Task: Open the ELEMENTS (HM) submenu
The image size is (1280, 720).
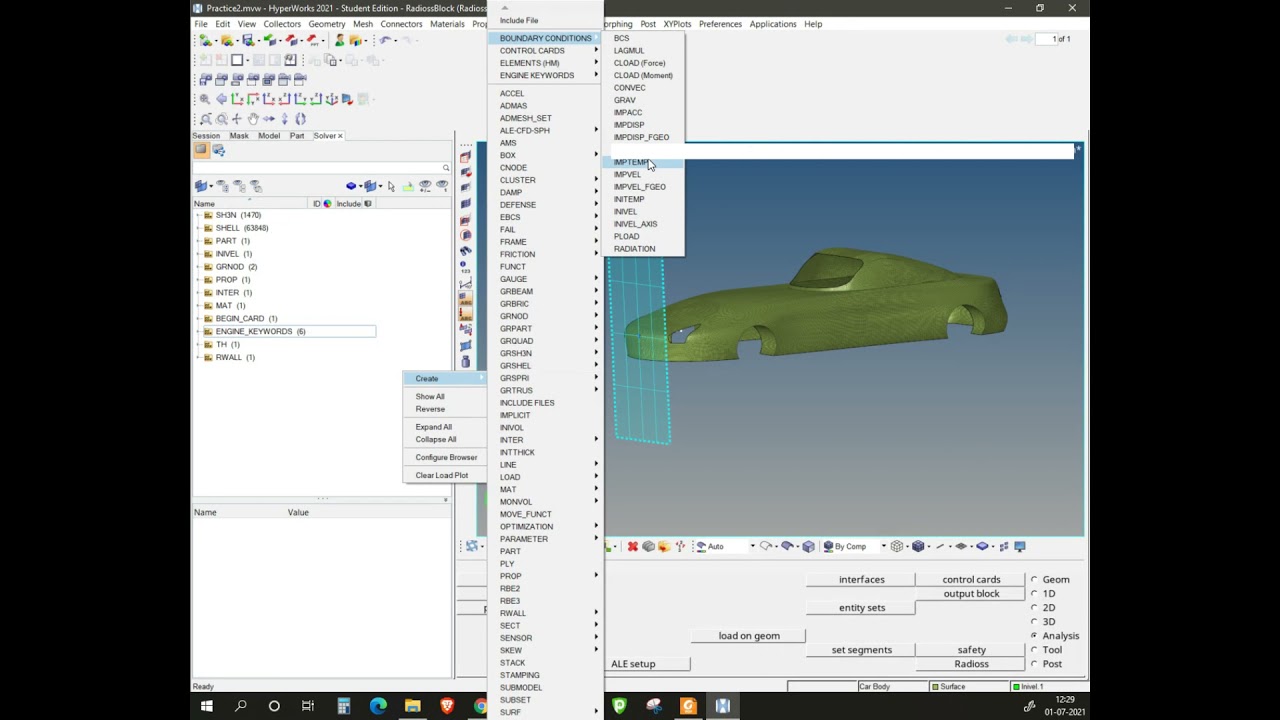Action: [546, 63]
